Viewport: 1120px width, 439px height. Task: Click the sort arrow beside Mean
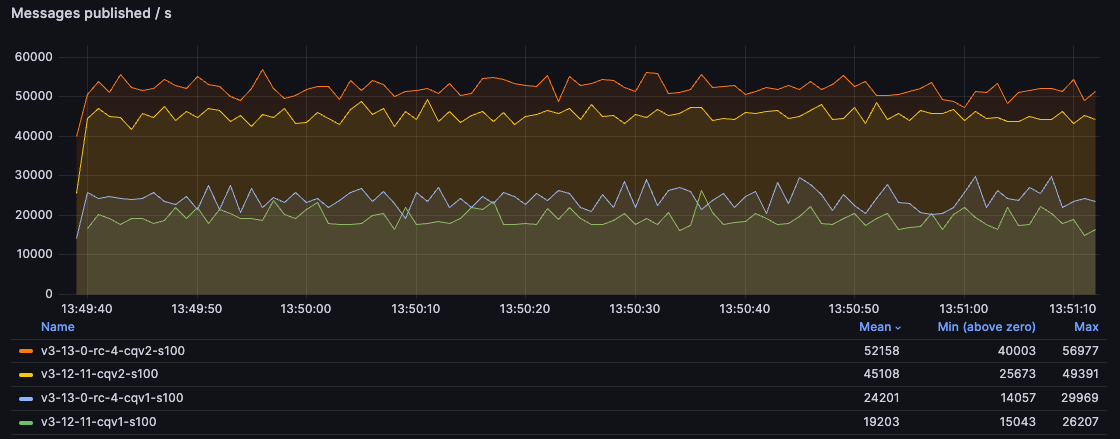click(896, 327)
